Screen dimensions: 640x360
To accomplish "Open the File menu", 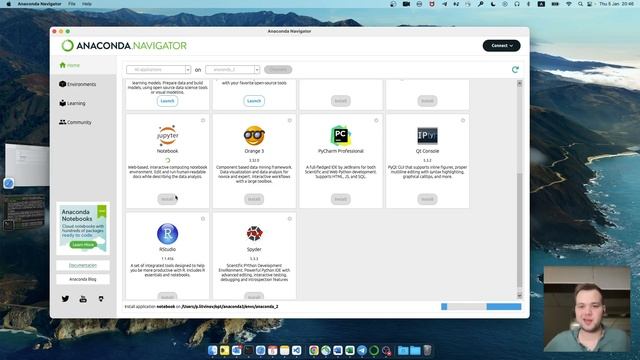I will [x=72, y=4].
